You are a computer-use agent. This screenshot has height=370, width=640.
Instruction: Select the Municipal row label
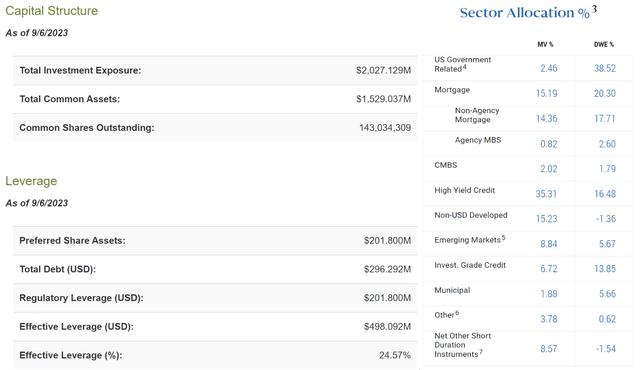tap(452, 290)
